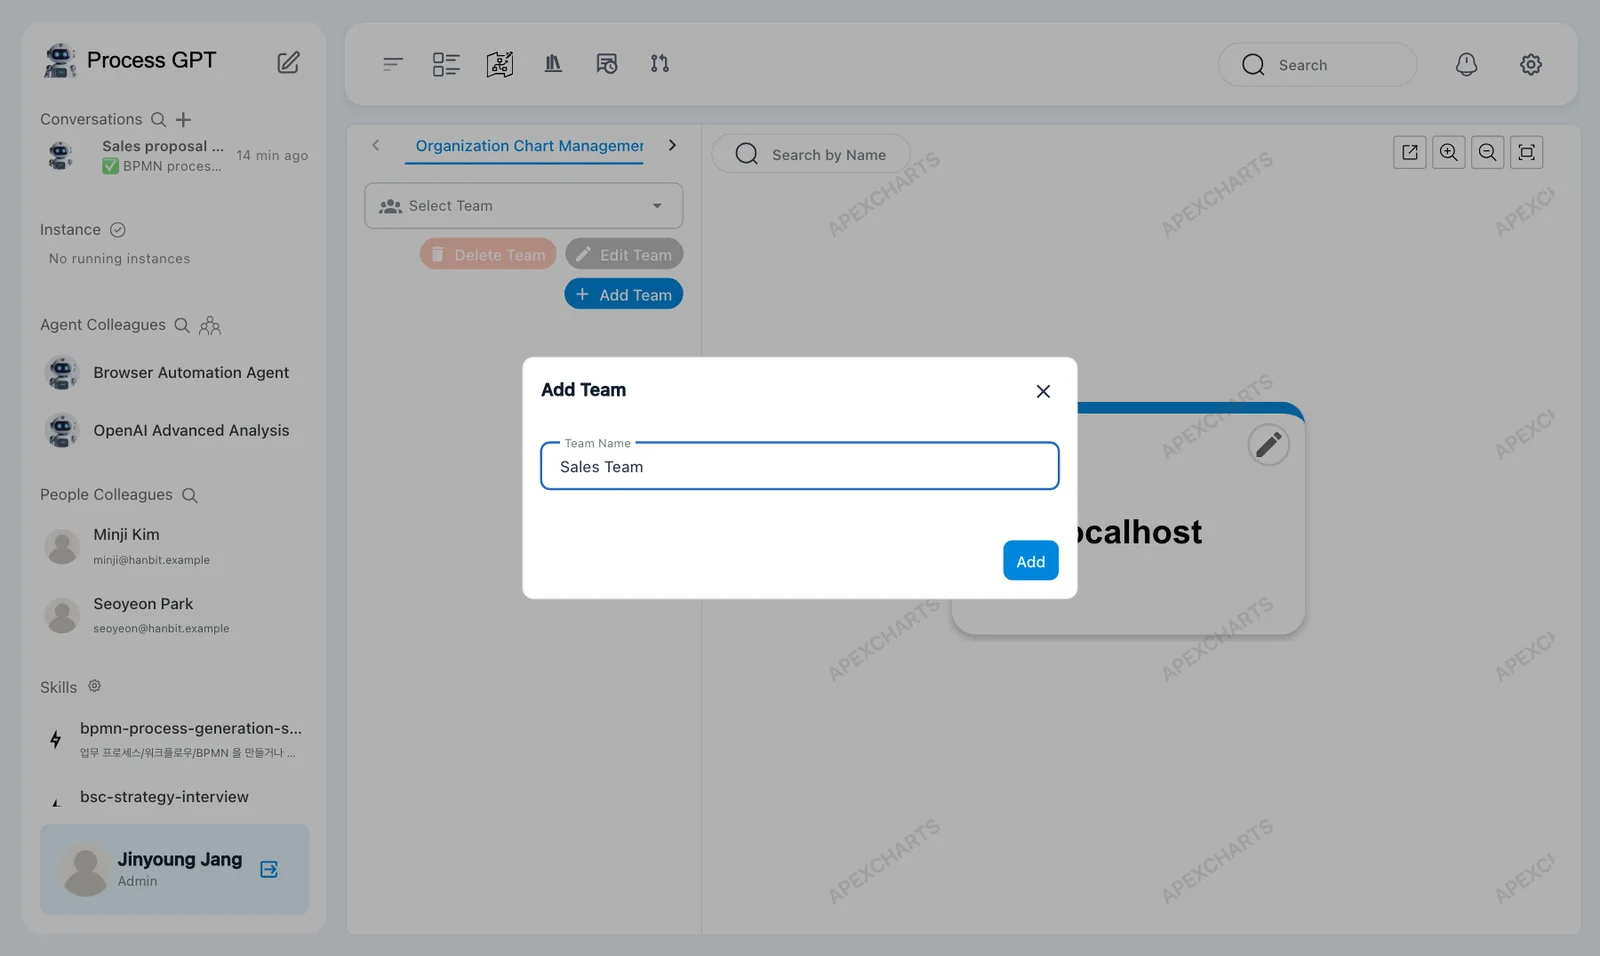Click the Edit Team button
The height and width of the screenshot is (956, 1600).
[x=624, y=254]
